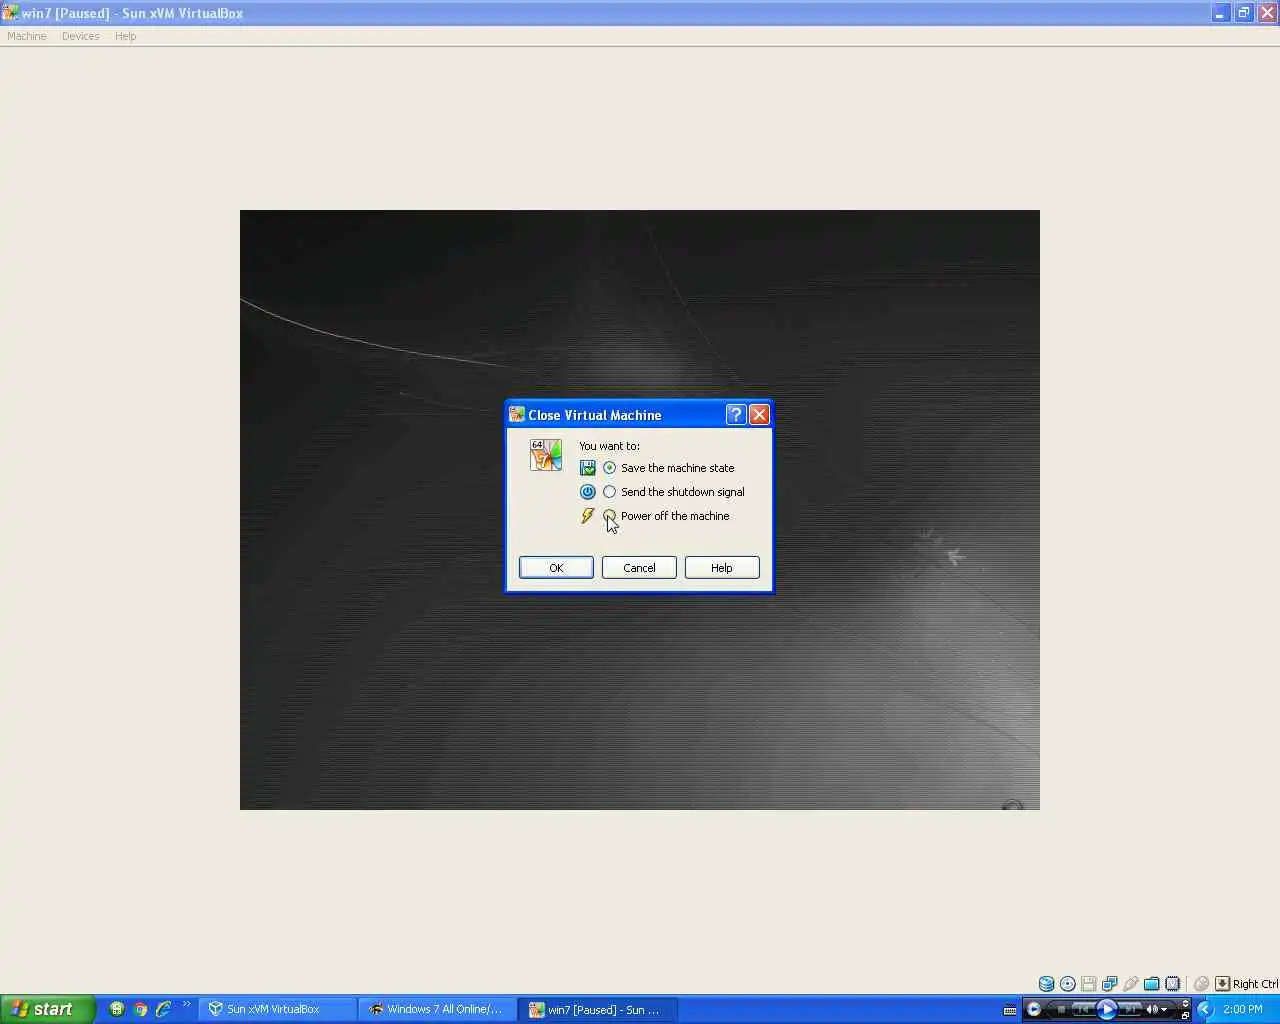Screen dimensions: 1280x1024
Task: Open Help from the Close Virtual Machine dialog
Action: [x=722, y=568]
